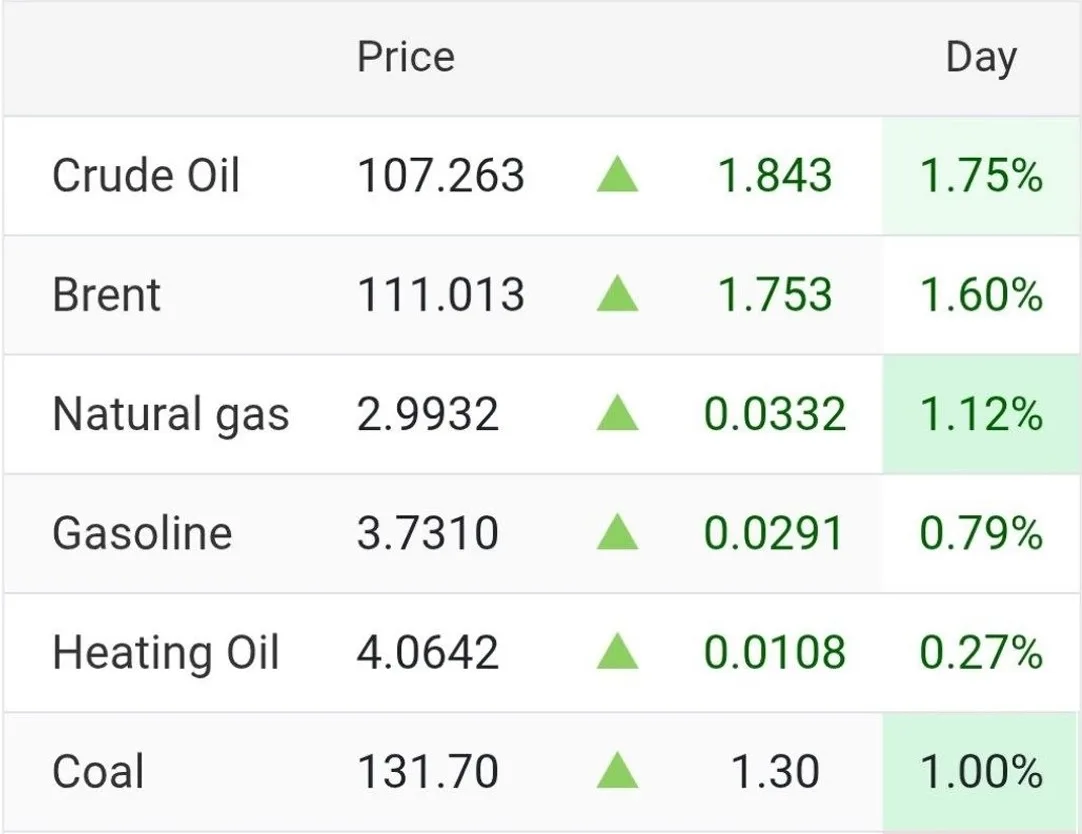
Task: Select the Coal price 131.70
Action: coord(427,771)
